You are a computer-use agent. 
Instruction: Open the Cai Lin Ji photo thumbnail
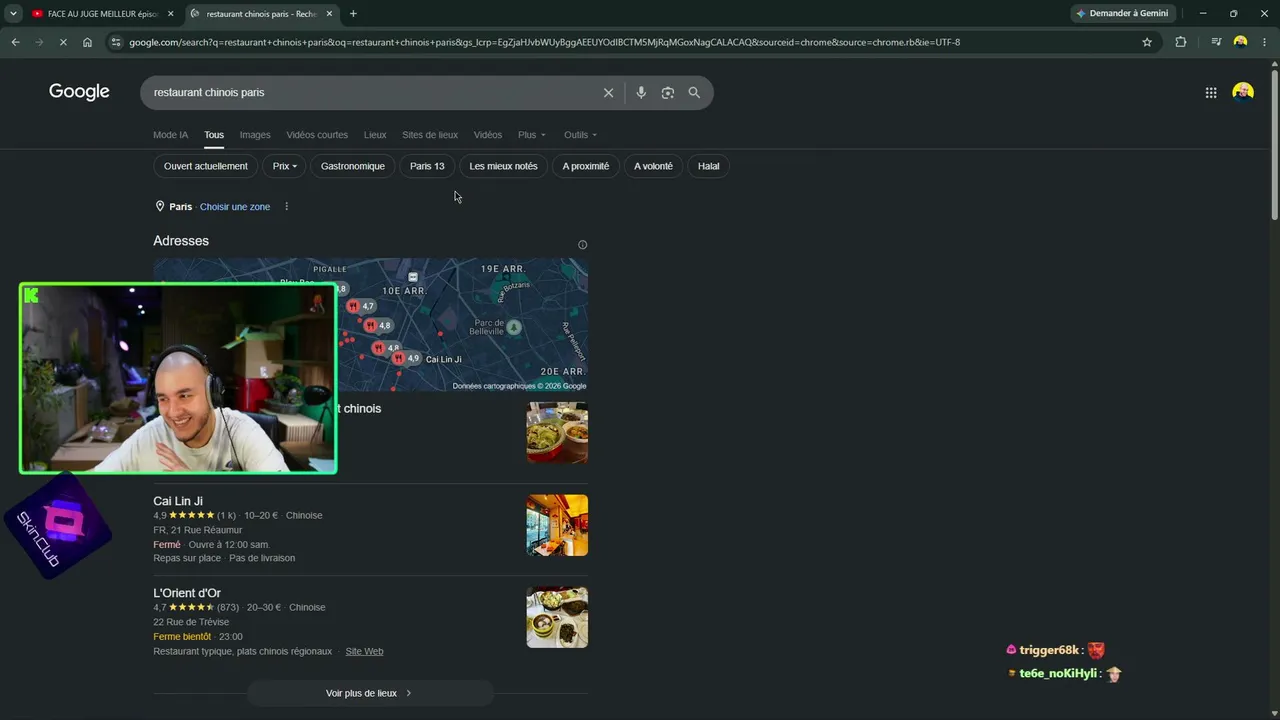(557, 525)
